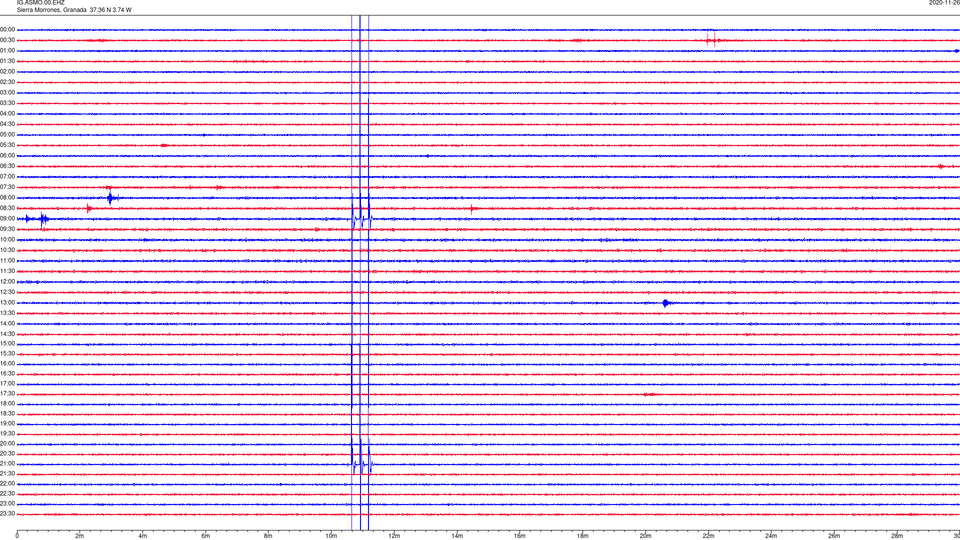Screen dimensions: 960x540
Task: Select the 17:30 trace time label
Action: tap(7, 394)
